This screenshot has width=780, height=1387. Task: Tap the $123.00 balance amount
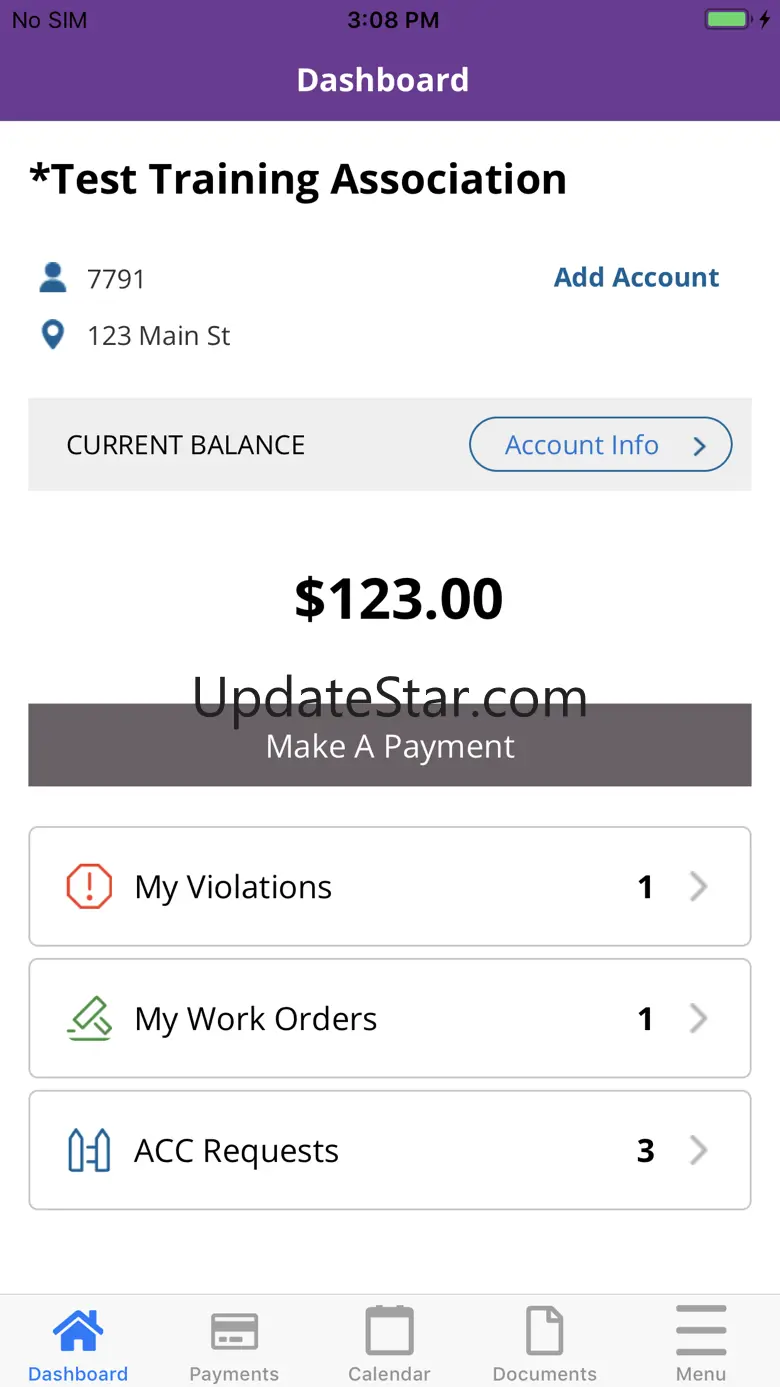click(398, 598)
